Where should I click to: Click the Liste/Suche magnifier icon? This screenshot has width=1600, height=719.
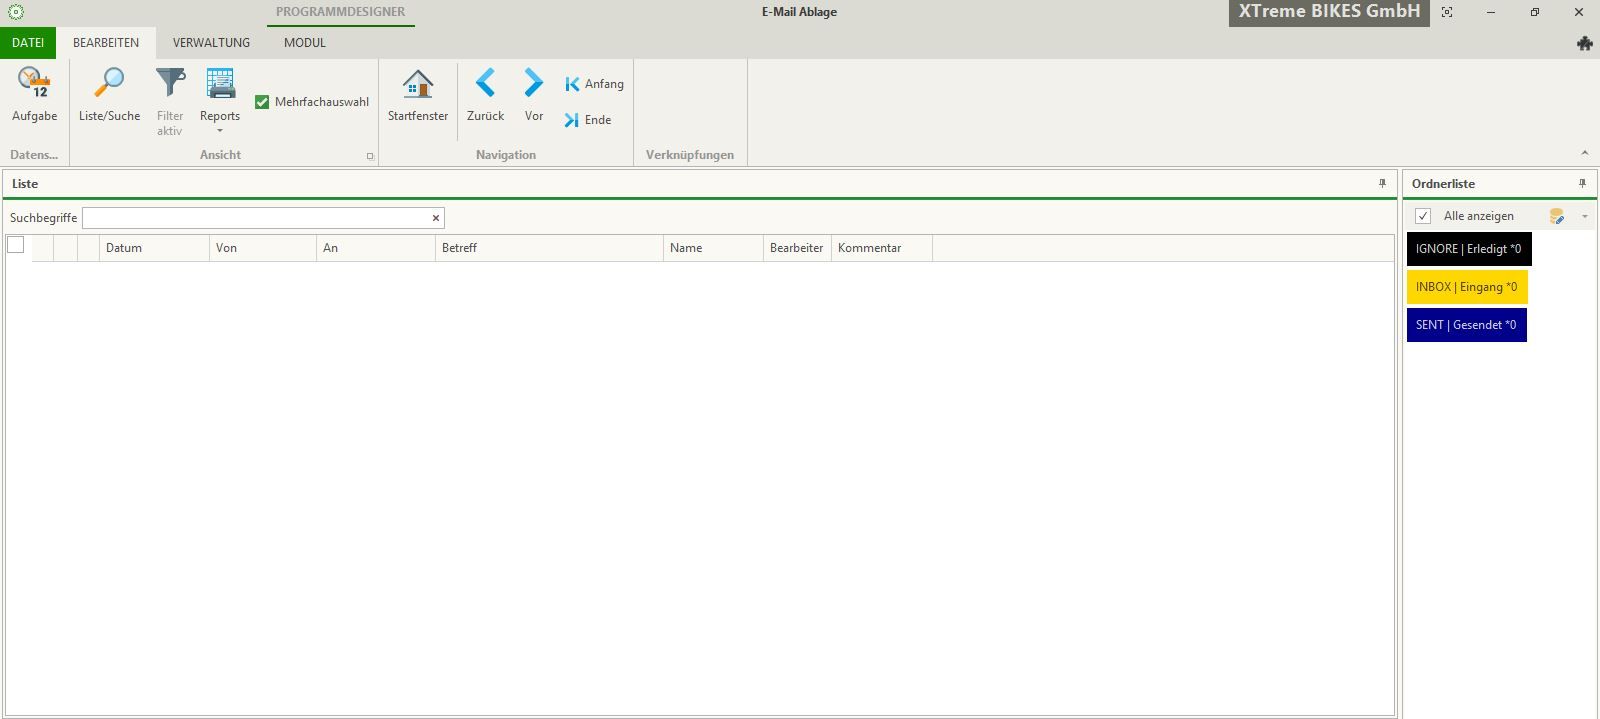[109, 84]
